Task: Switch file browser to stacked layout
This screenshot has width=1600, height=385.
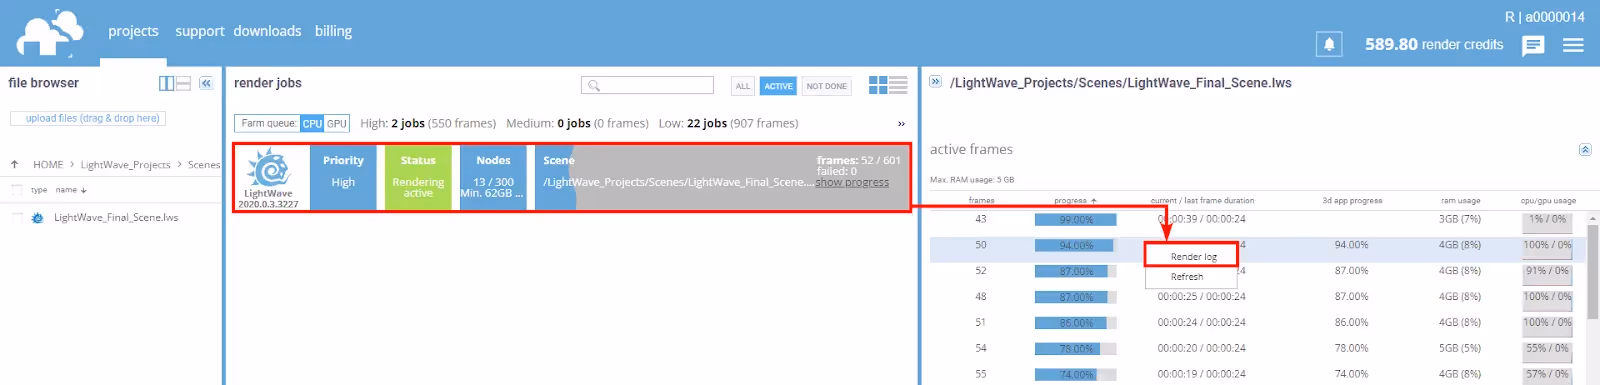Action: 184,83
